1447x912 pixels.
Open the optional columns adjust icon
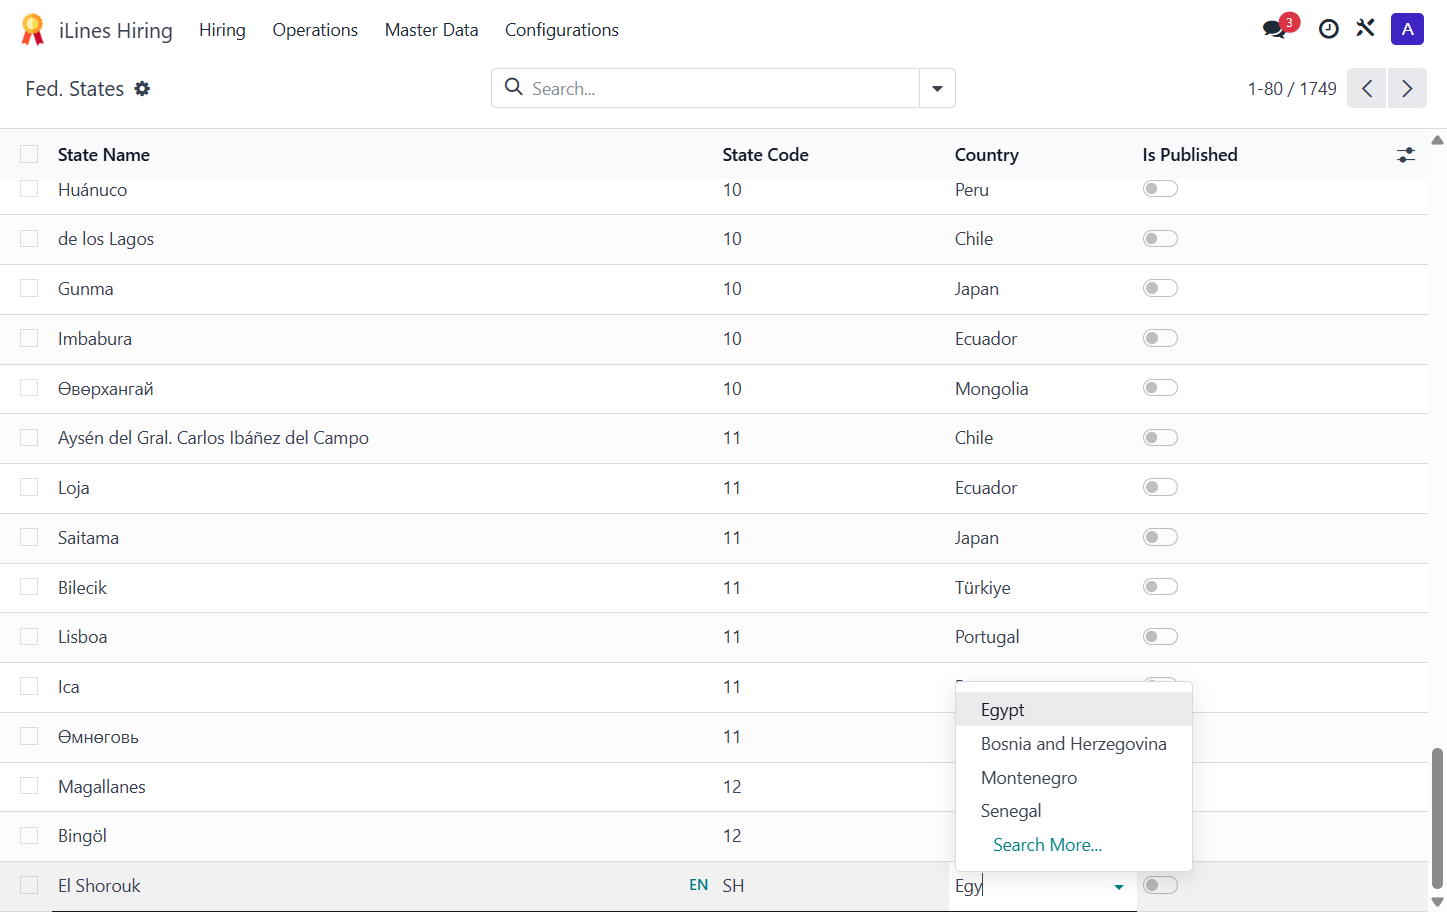(1406, 155)
